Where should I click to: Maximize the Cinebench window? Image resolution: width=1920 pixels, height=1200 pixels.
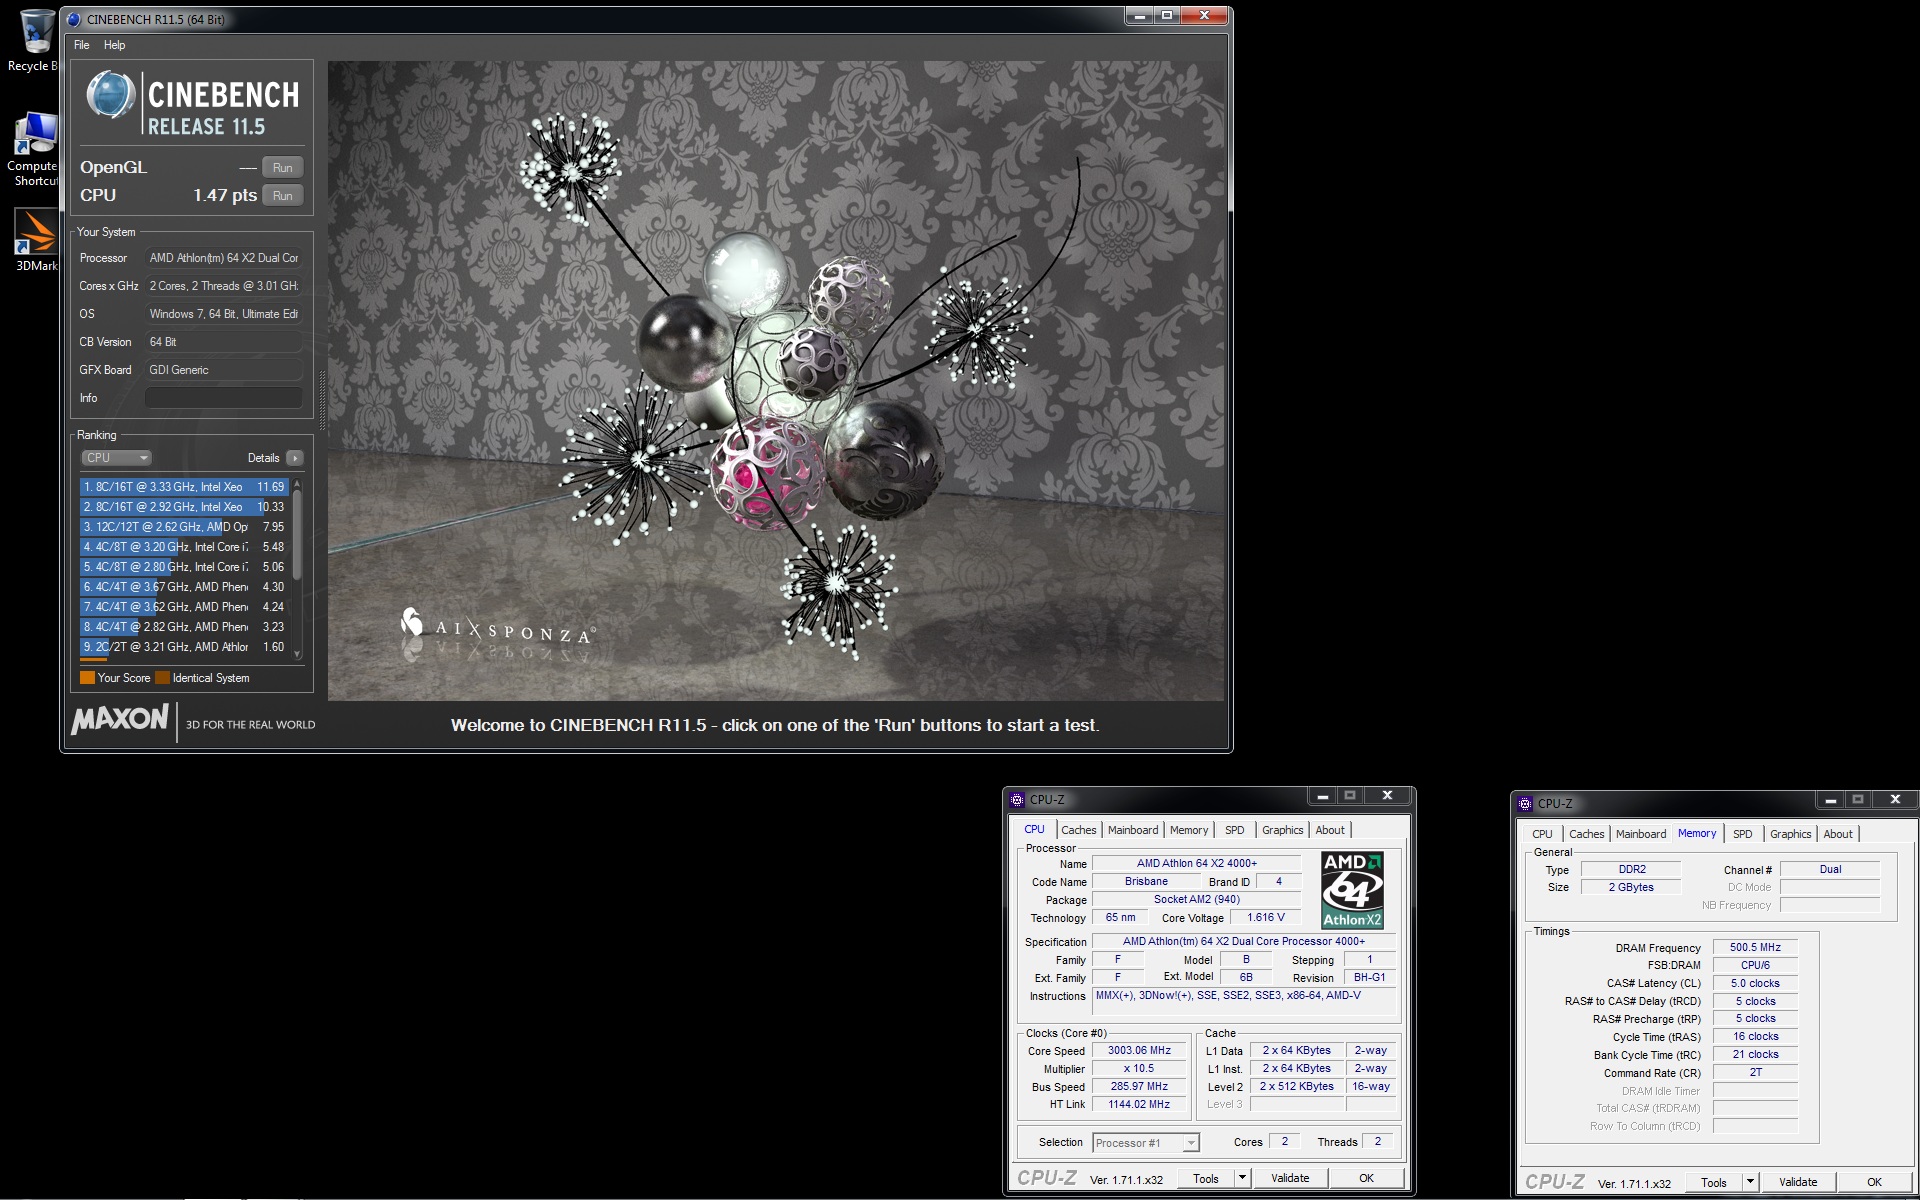(x=1167, y=15)
